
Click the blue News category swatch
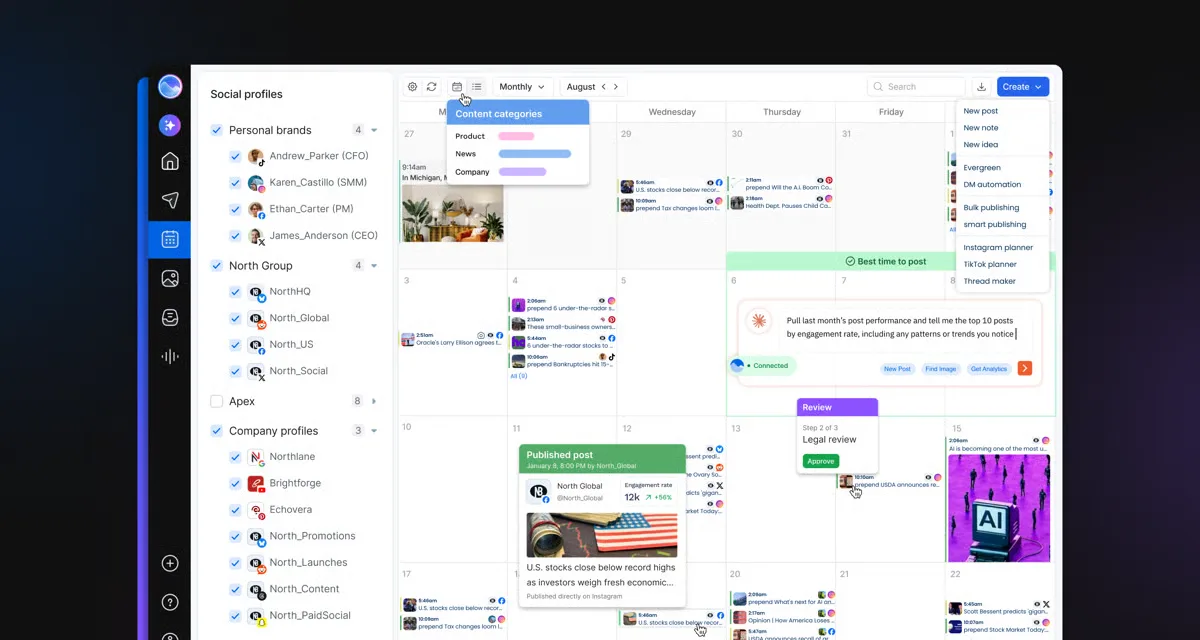pyautogui.click(x=534, y=154)
